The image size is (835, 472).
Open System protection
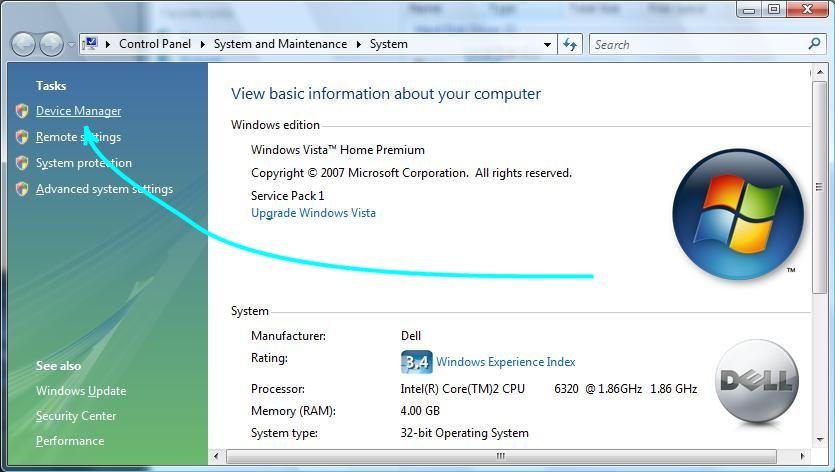coord(84,163)
